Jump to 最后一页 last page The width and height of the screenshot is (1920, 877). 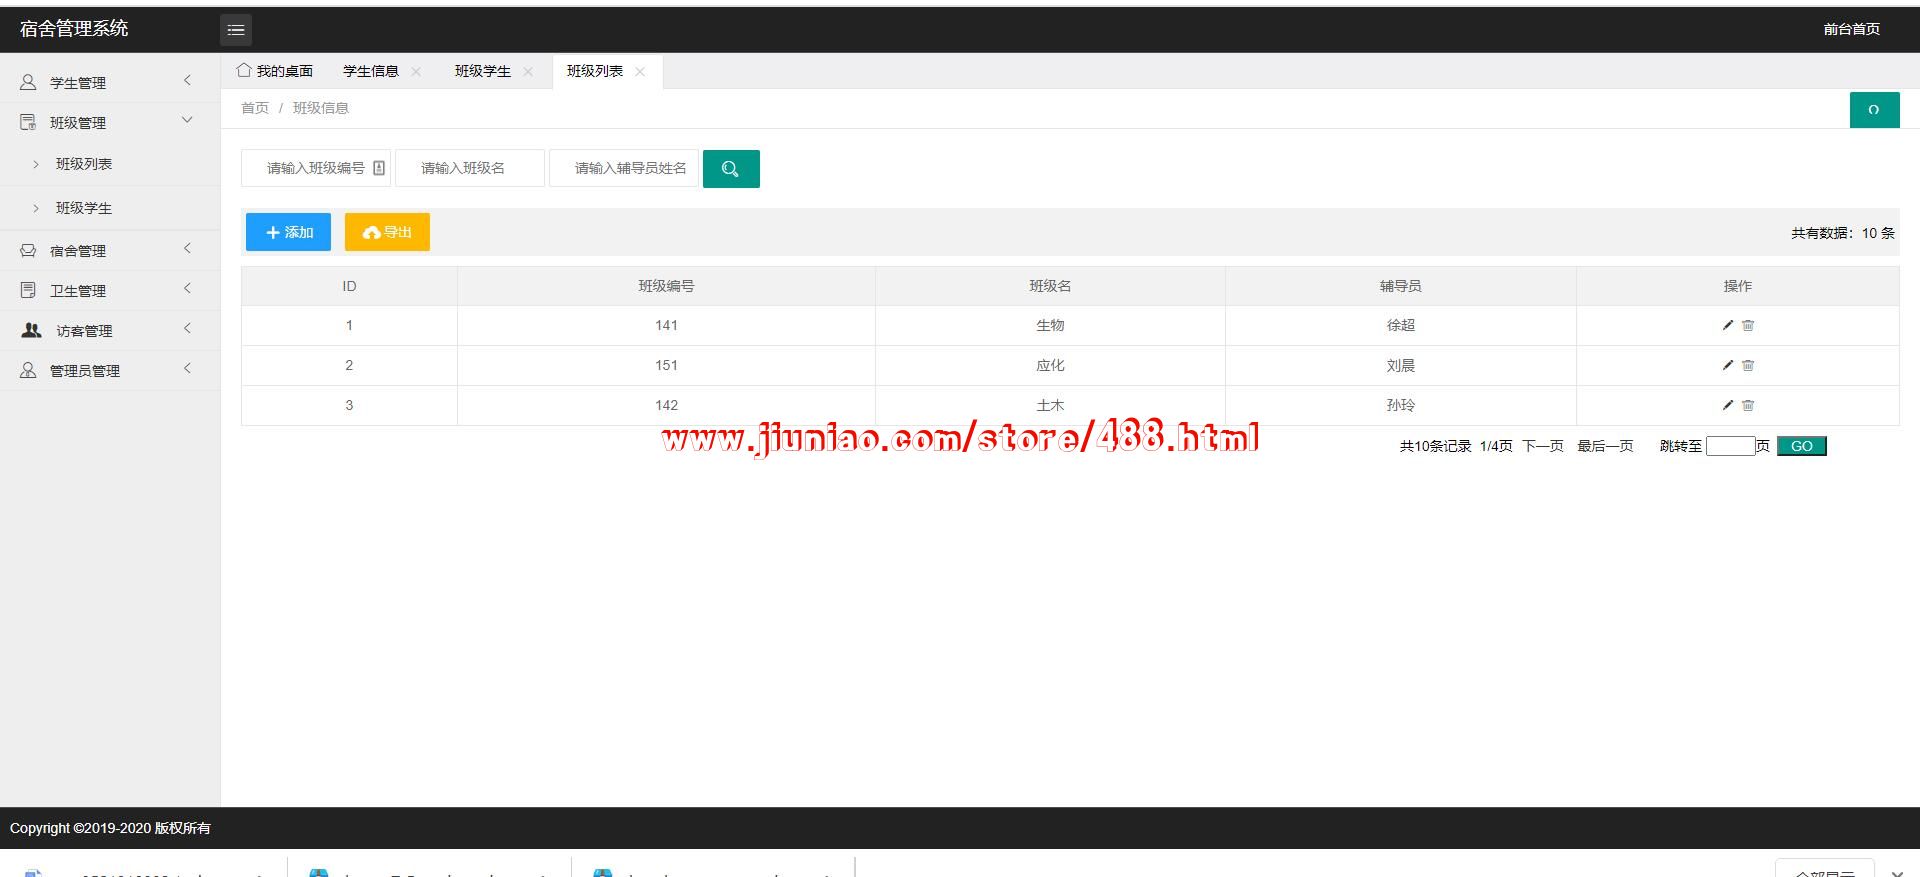(x=1605, y=446)
